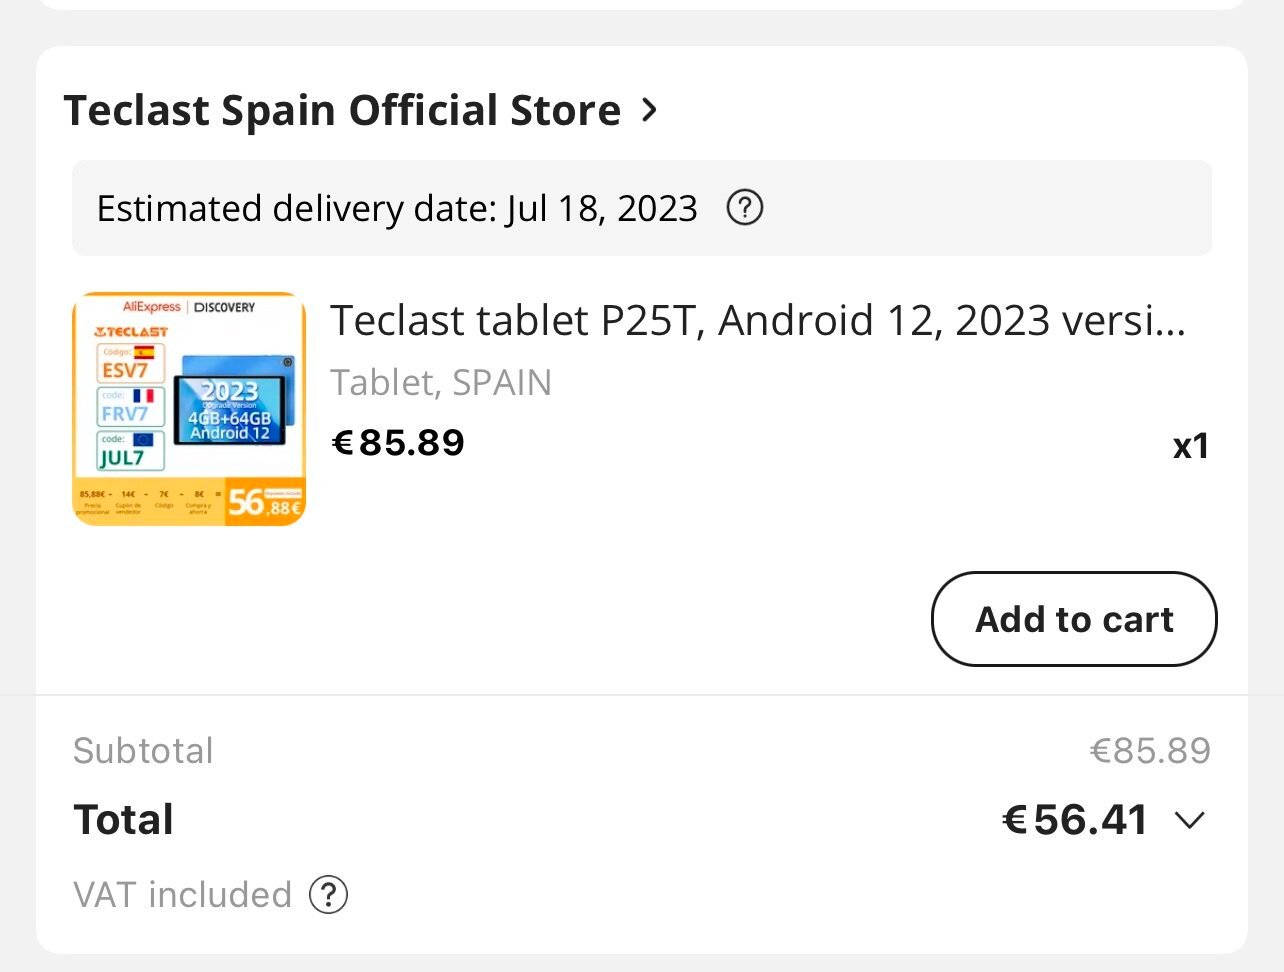Click the estimated delivery date banner
Image resolution: width=1284 pixels, height=972 pixels.
pyautogui.click(x=642, y=208)
